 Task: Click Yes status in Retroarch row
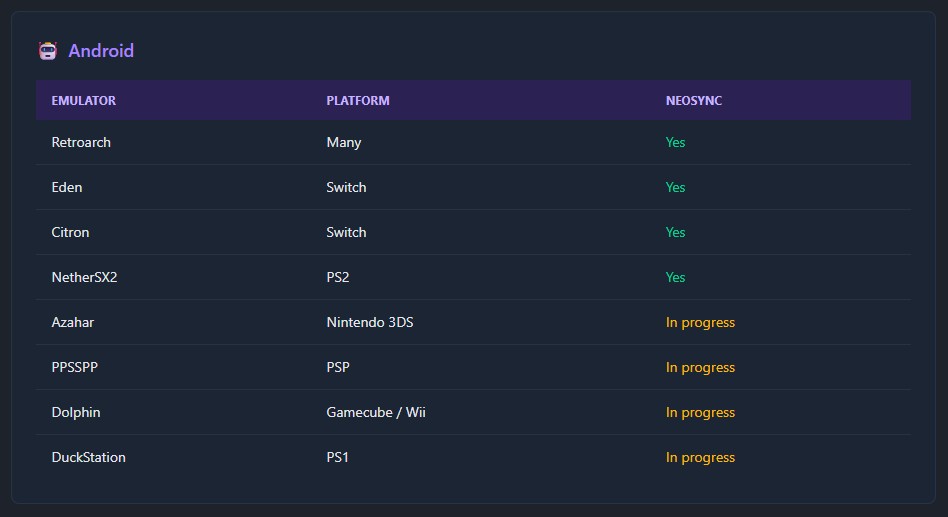[675, 142]
